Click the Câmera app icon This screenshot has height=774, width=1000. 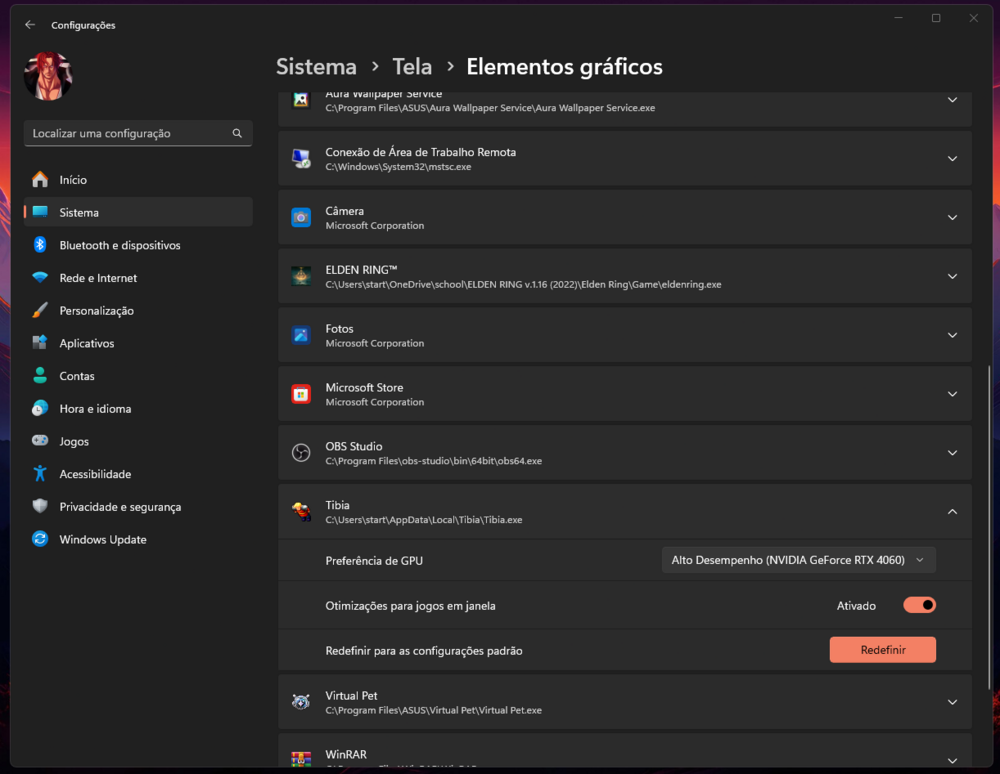coord(301,217)
